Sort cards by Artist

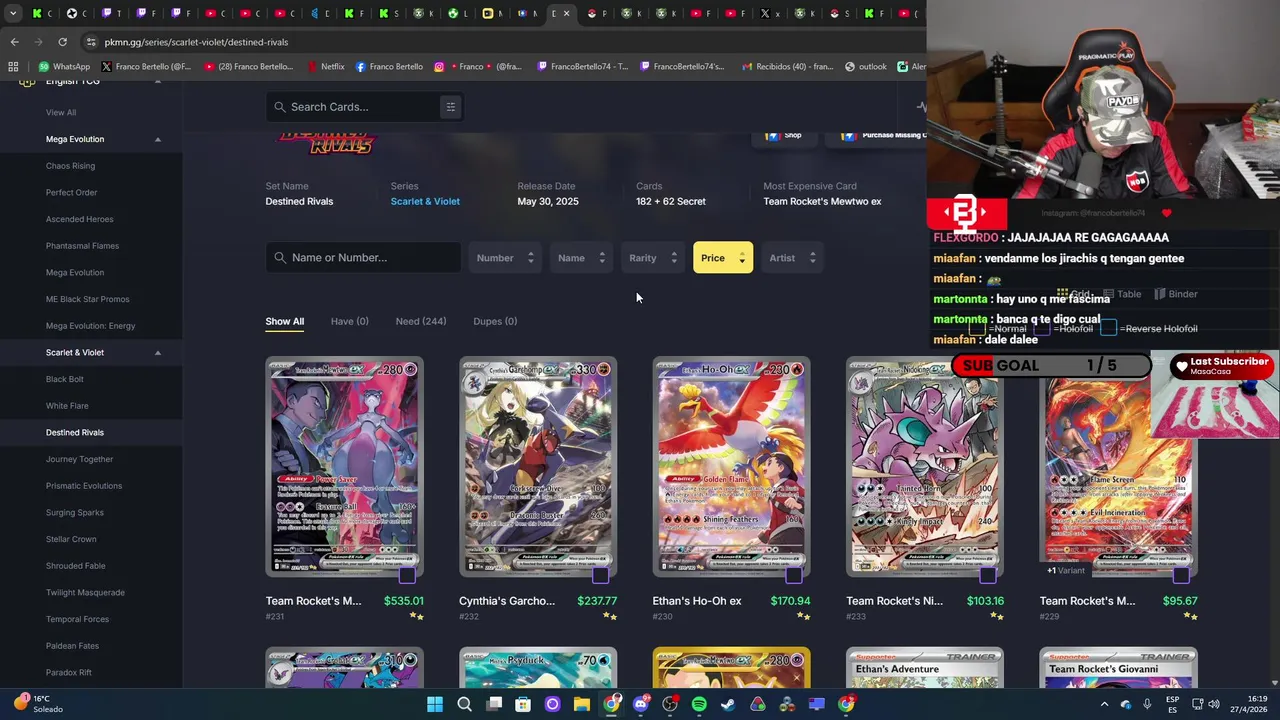pos(791,258)
